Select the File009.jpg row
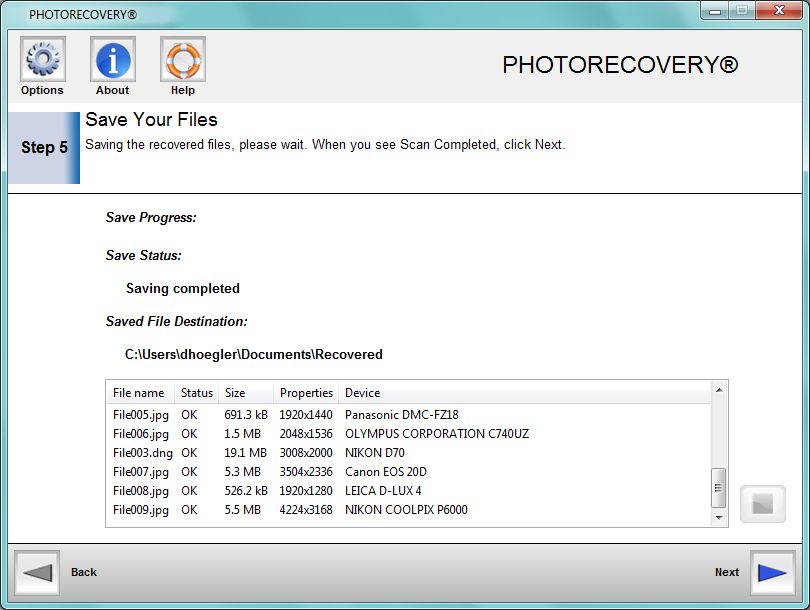The width and height of the screenshot is (810, 610). pyautogui.click(x=408, y=510)
